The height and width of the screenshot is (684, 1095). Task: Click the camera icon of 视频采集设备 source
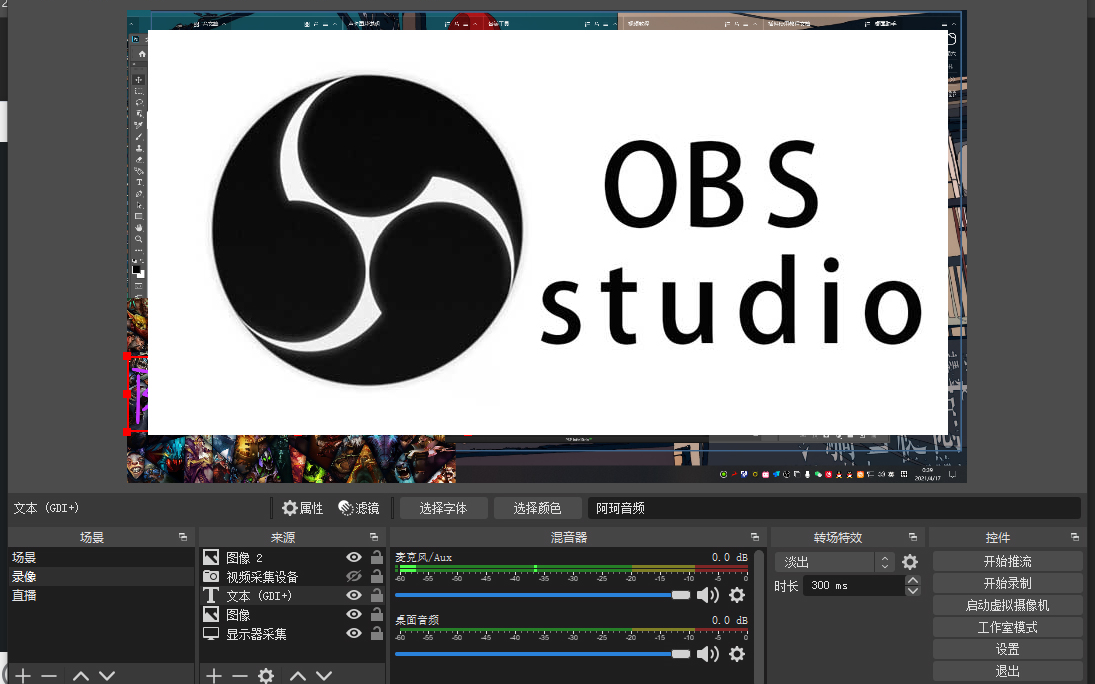point(211,576)
